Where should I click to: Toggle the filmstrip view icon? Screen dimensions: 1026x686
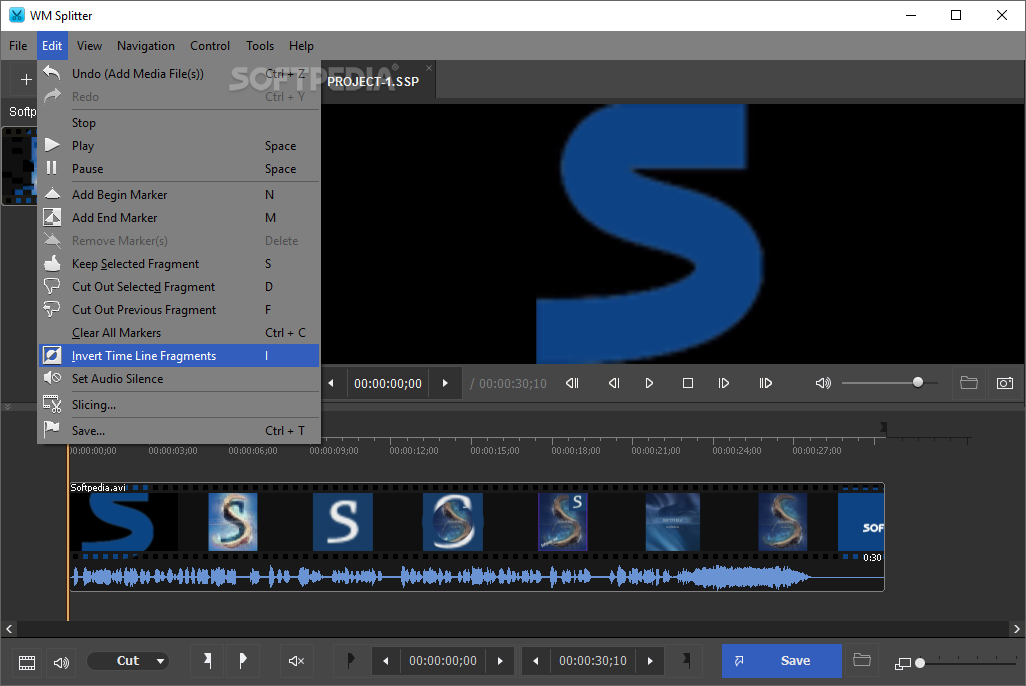click(x=27, y=662)
